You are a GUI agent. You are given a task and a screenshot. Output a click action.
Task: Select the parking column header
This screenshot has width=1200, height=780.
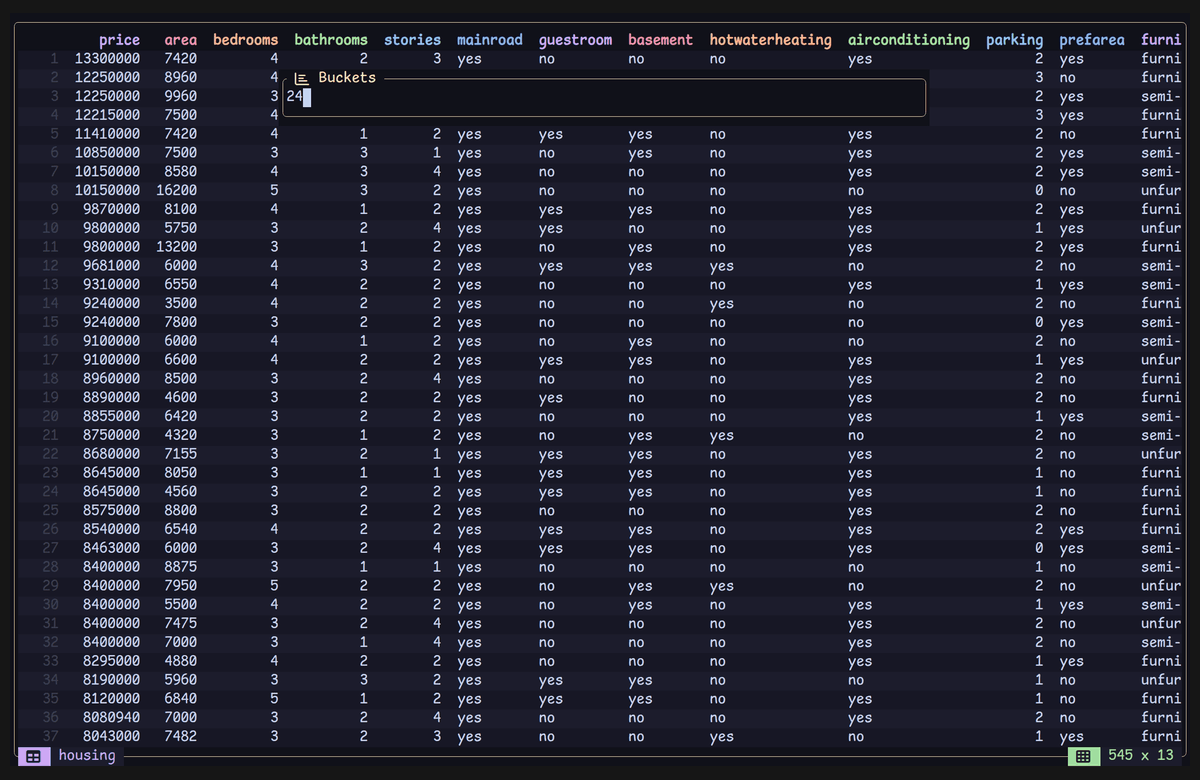pos(1015,40)
